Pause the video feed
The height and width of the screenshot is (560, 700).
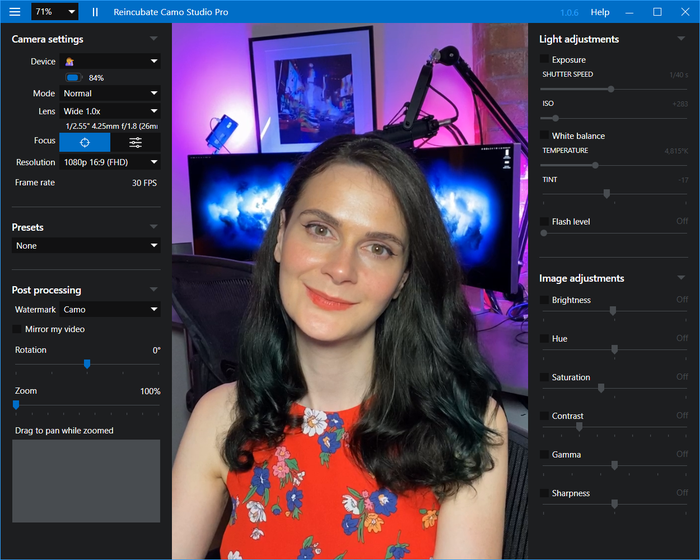click(95, 12)
